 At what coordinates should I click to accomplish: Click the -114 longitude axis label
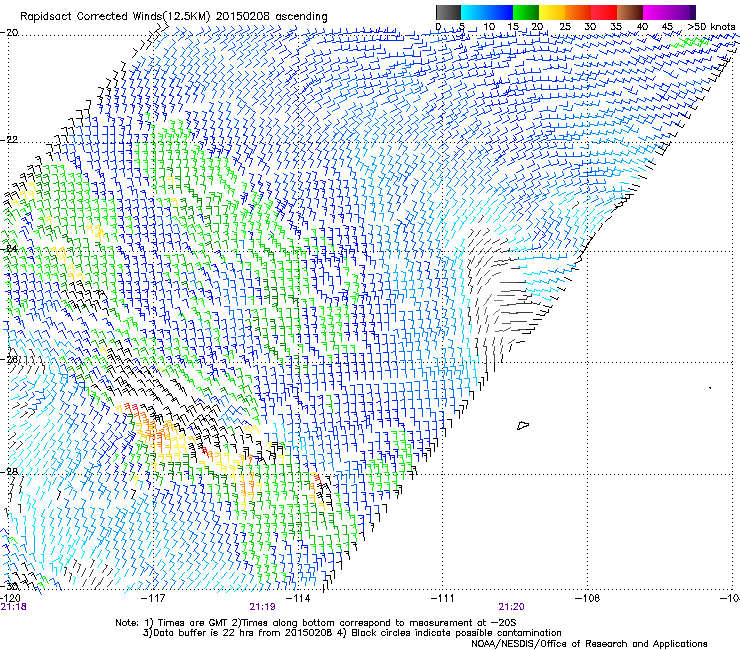click(299, 598)
